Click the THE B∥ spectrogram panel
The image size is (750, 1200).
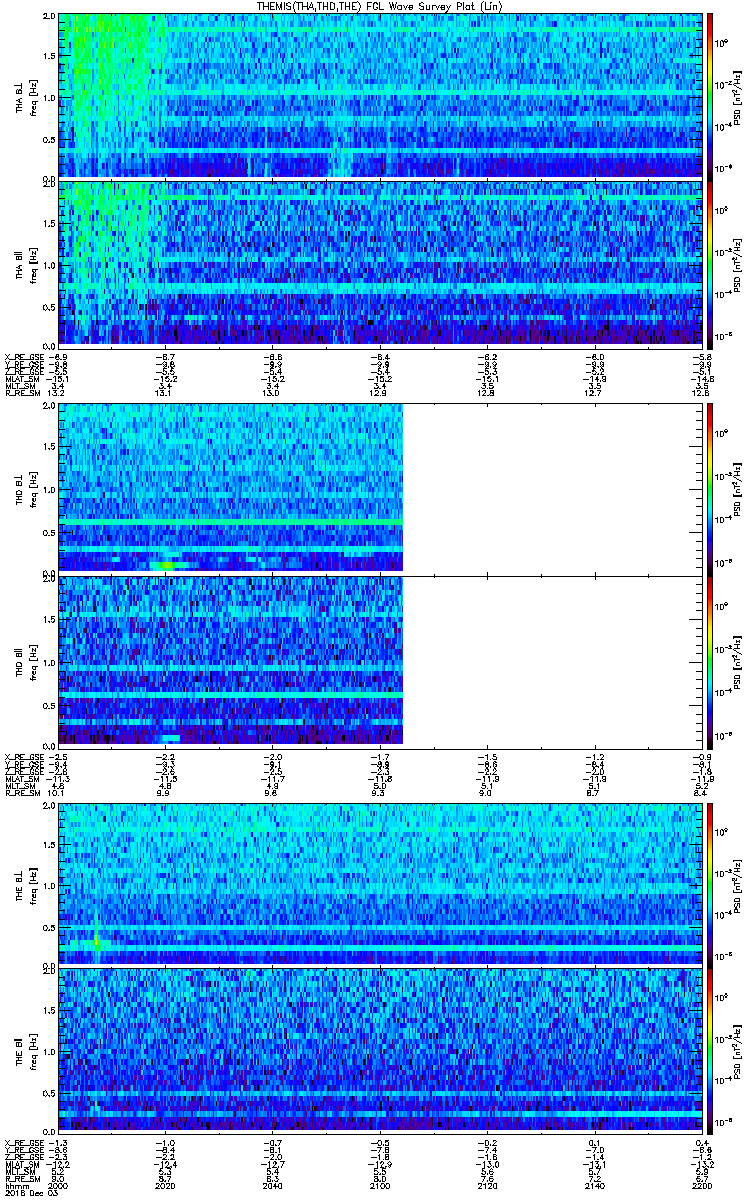pos(379,1050)
